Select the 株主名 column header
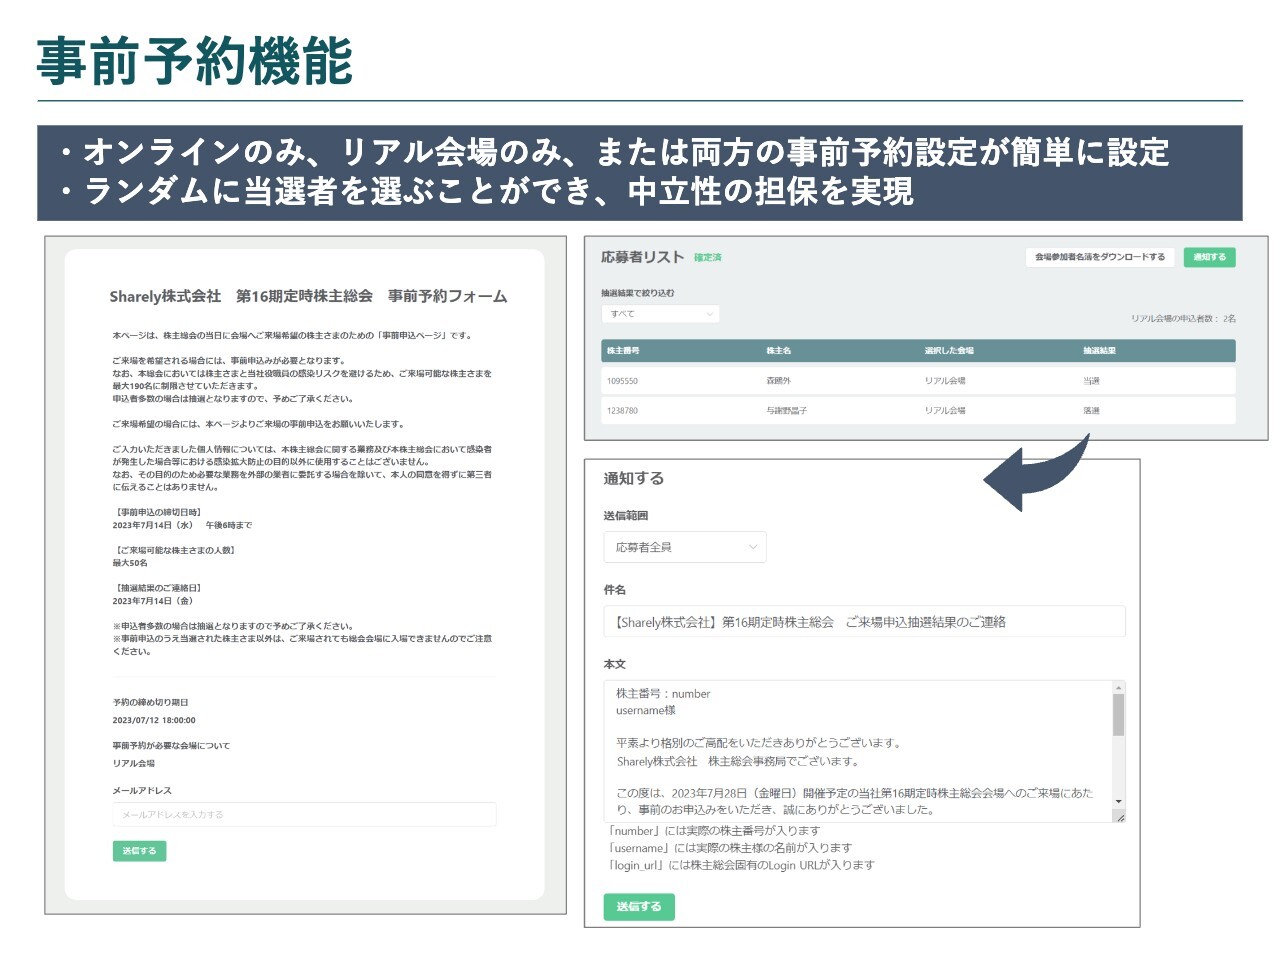This screenshot has height=960, width=1280. [778, 351]
